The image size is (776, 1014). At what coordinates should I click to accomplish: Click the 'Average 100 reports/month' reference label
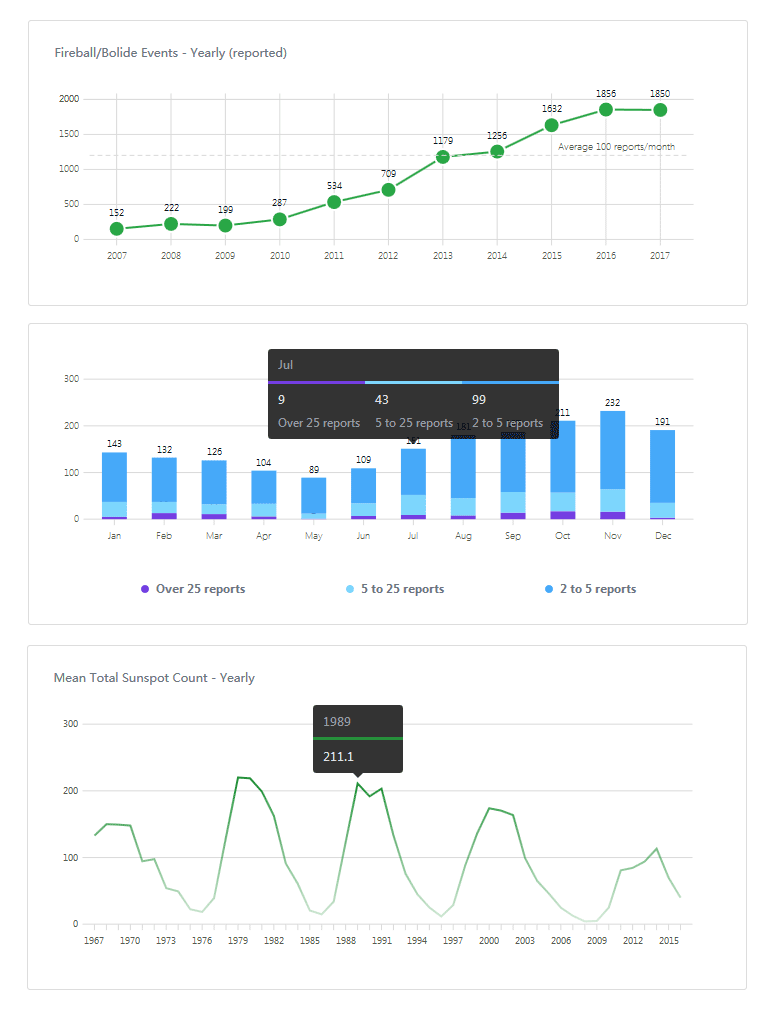tap(615, 147)
